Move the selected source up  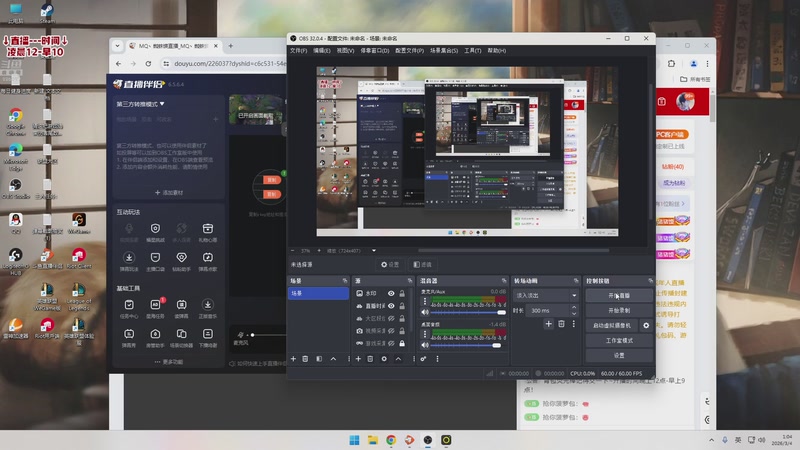click(398, 359)
